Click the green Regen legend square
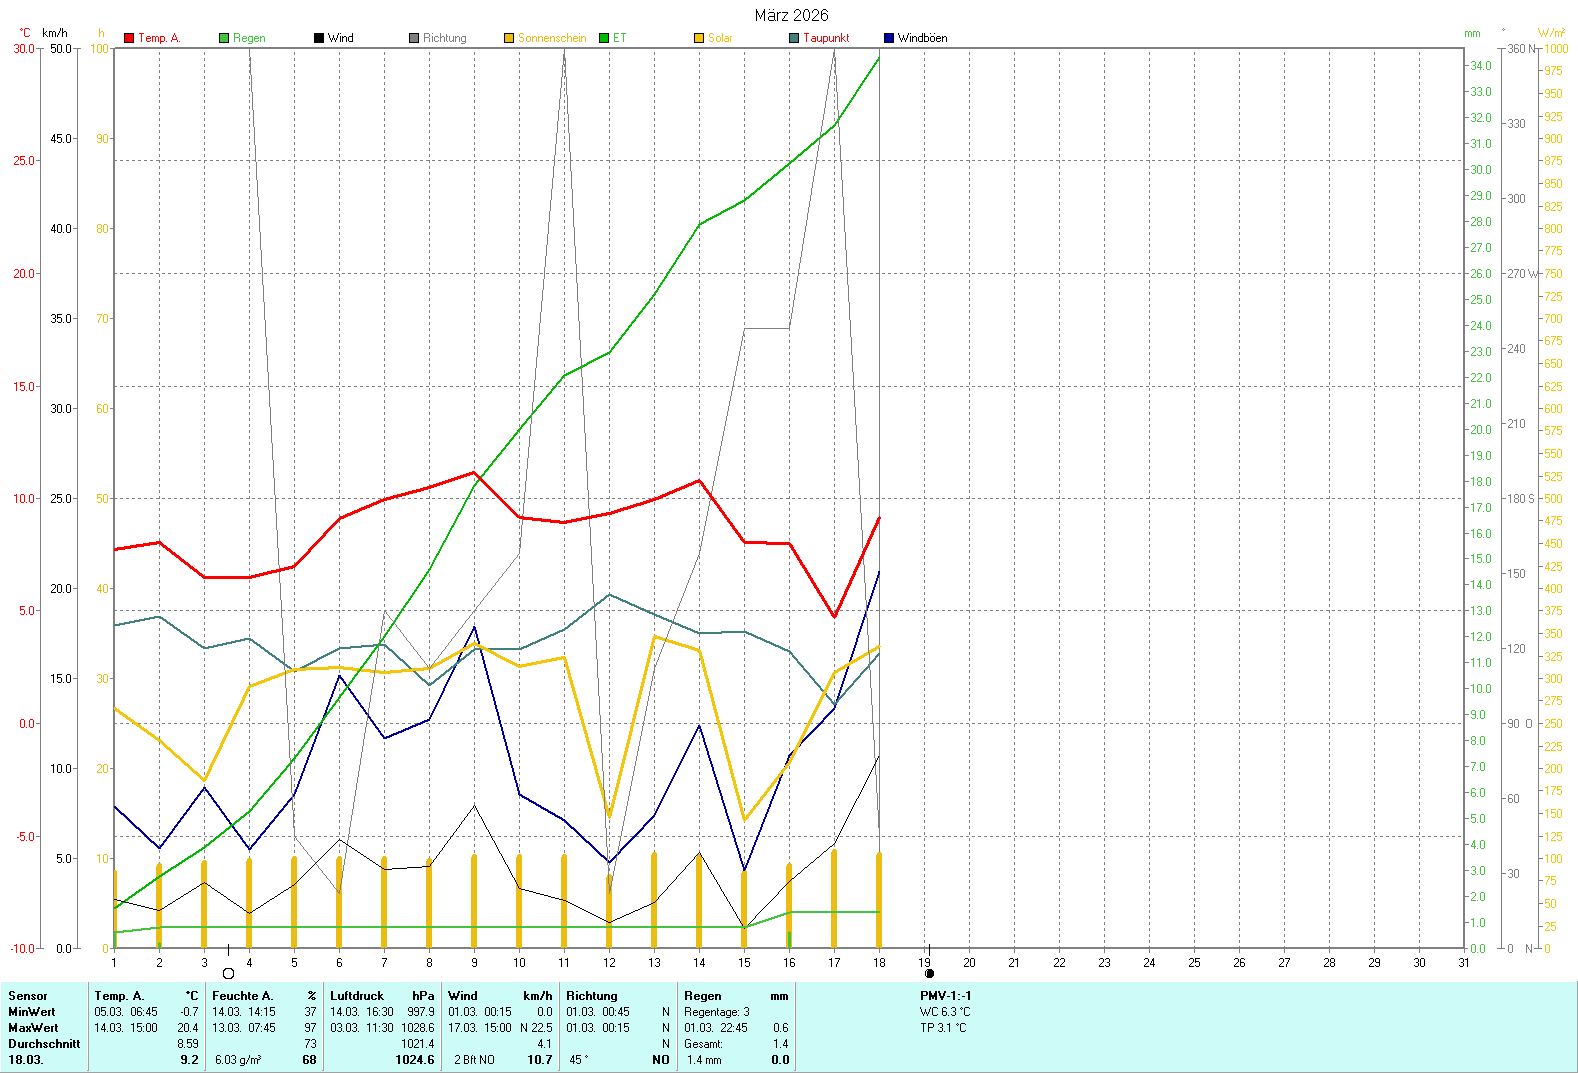1578x1073 pixels. (x=224, y=38)
